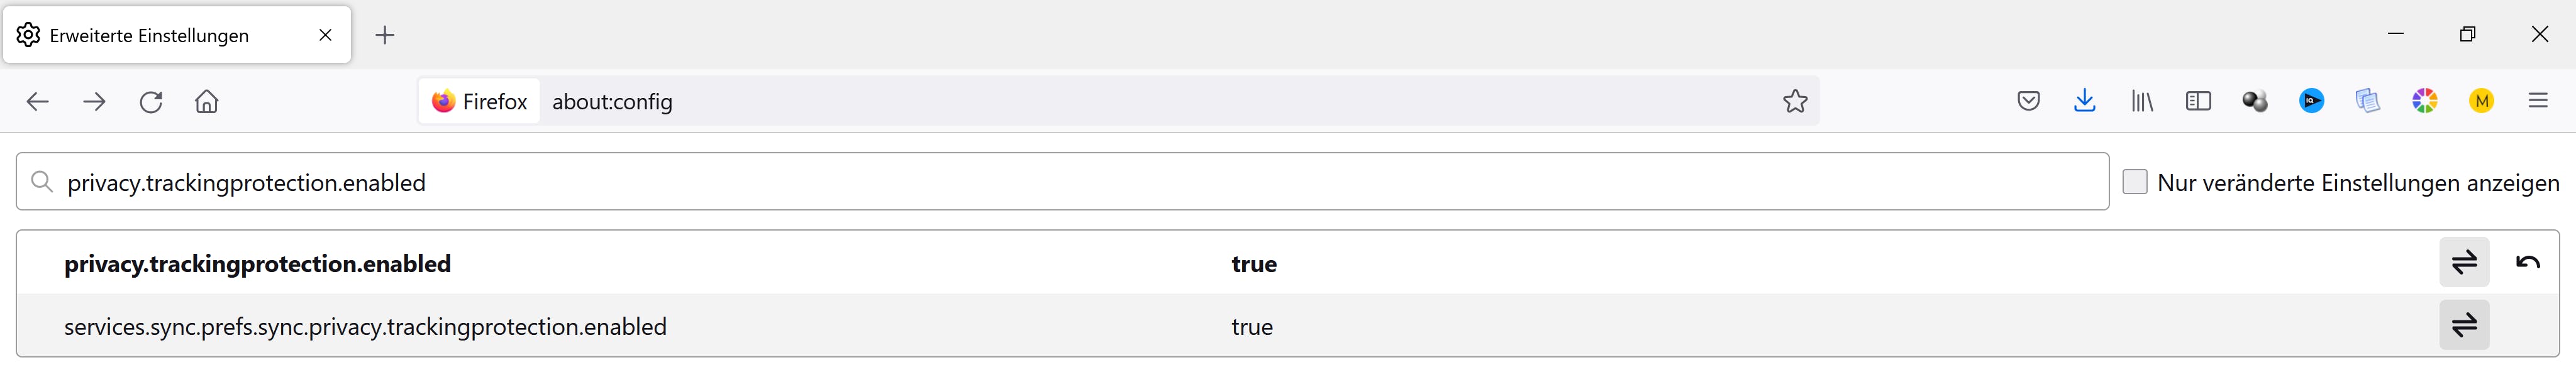Open the Downloads panel
Screen dimensions: 2576x382
point(2084,101)
